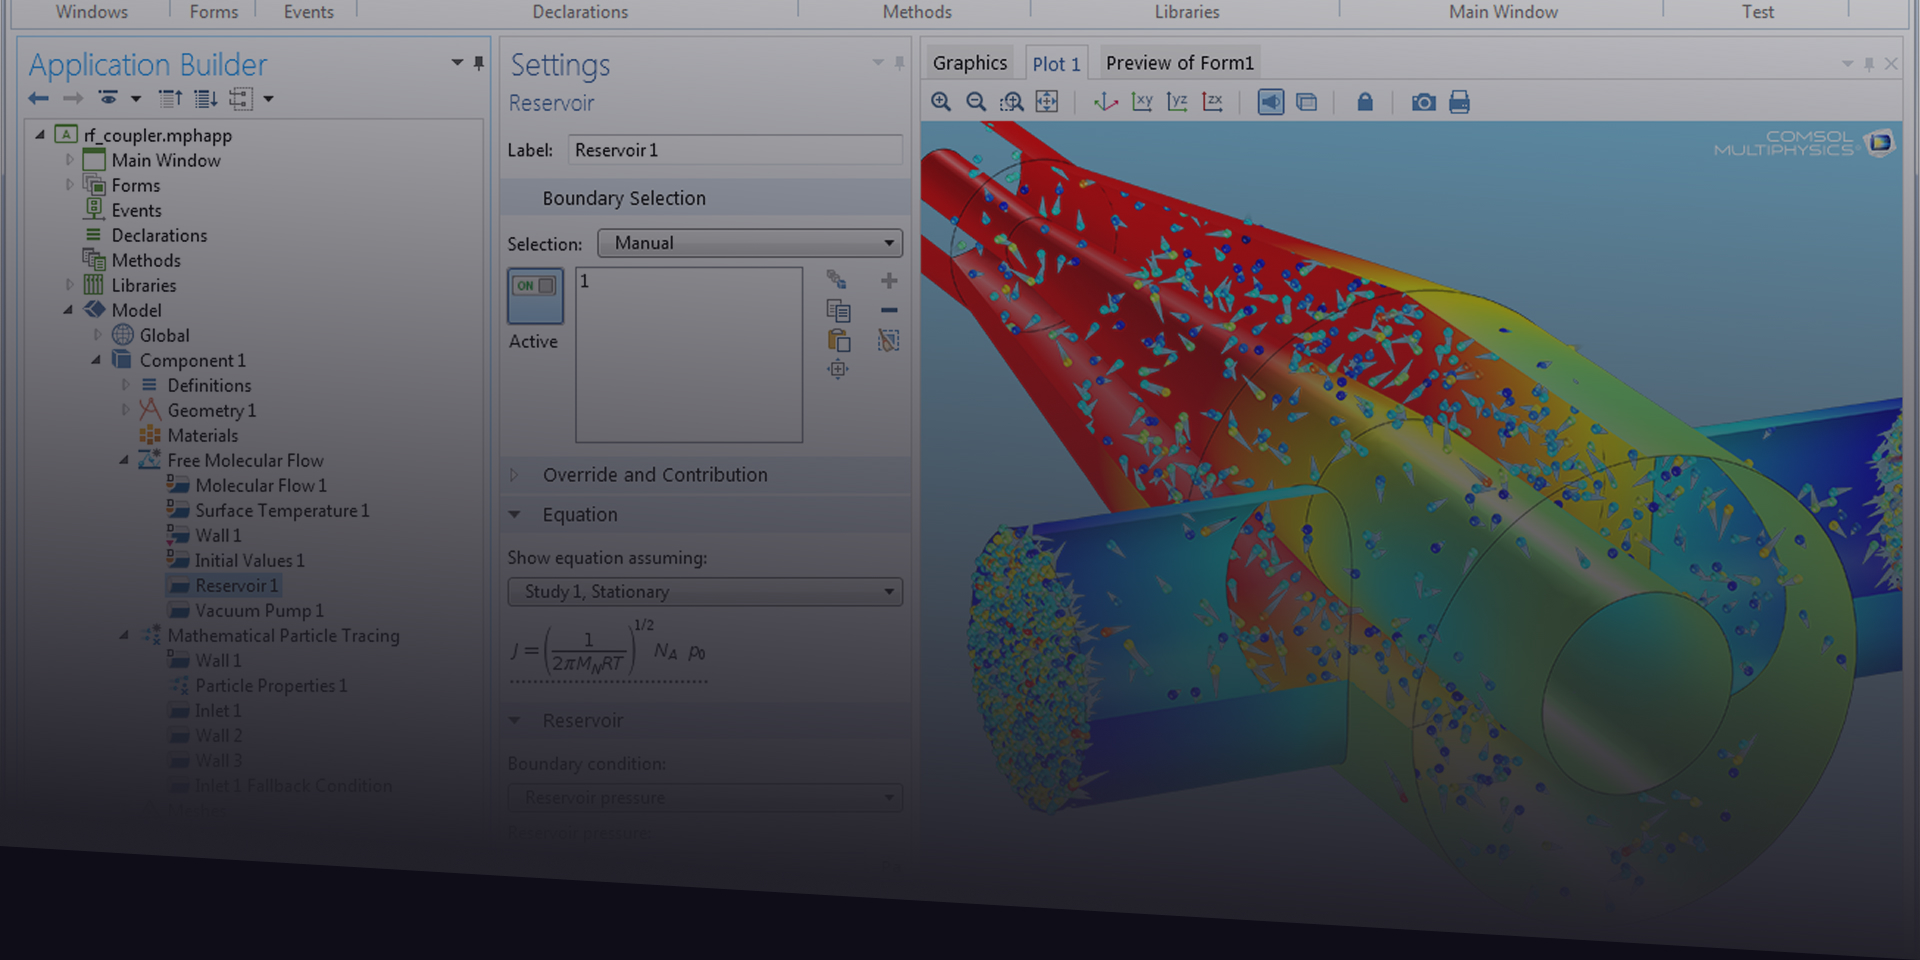
Task: Collapse the Equation section
Action: (515, 515)
